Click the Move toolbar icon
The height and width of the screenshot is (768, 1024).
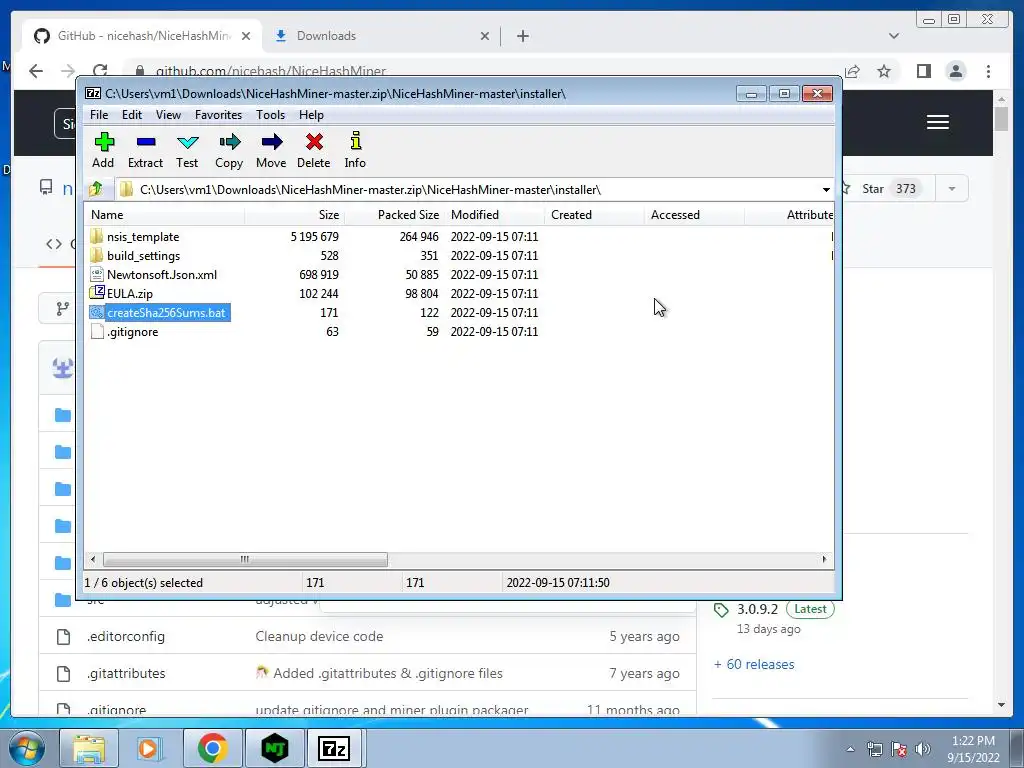(x=271, y=150)
